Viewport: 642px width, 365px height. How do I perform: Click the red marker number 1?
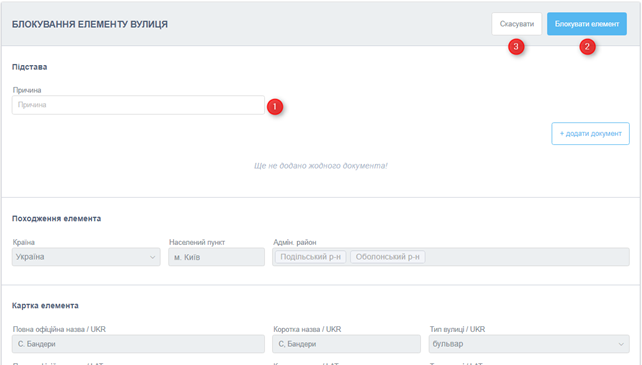275,107
